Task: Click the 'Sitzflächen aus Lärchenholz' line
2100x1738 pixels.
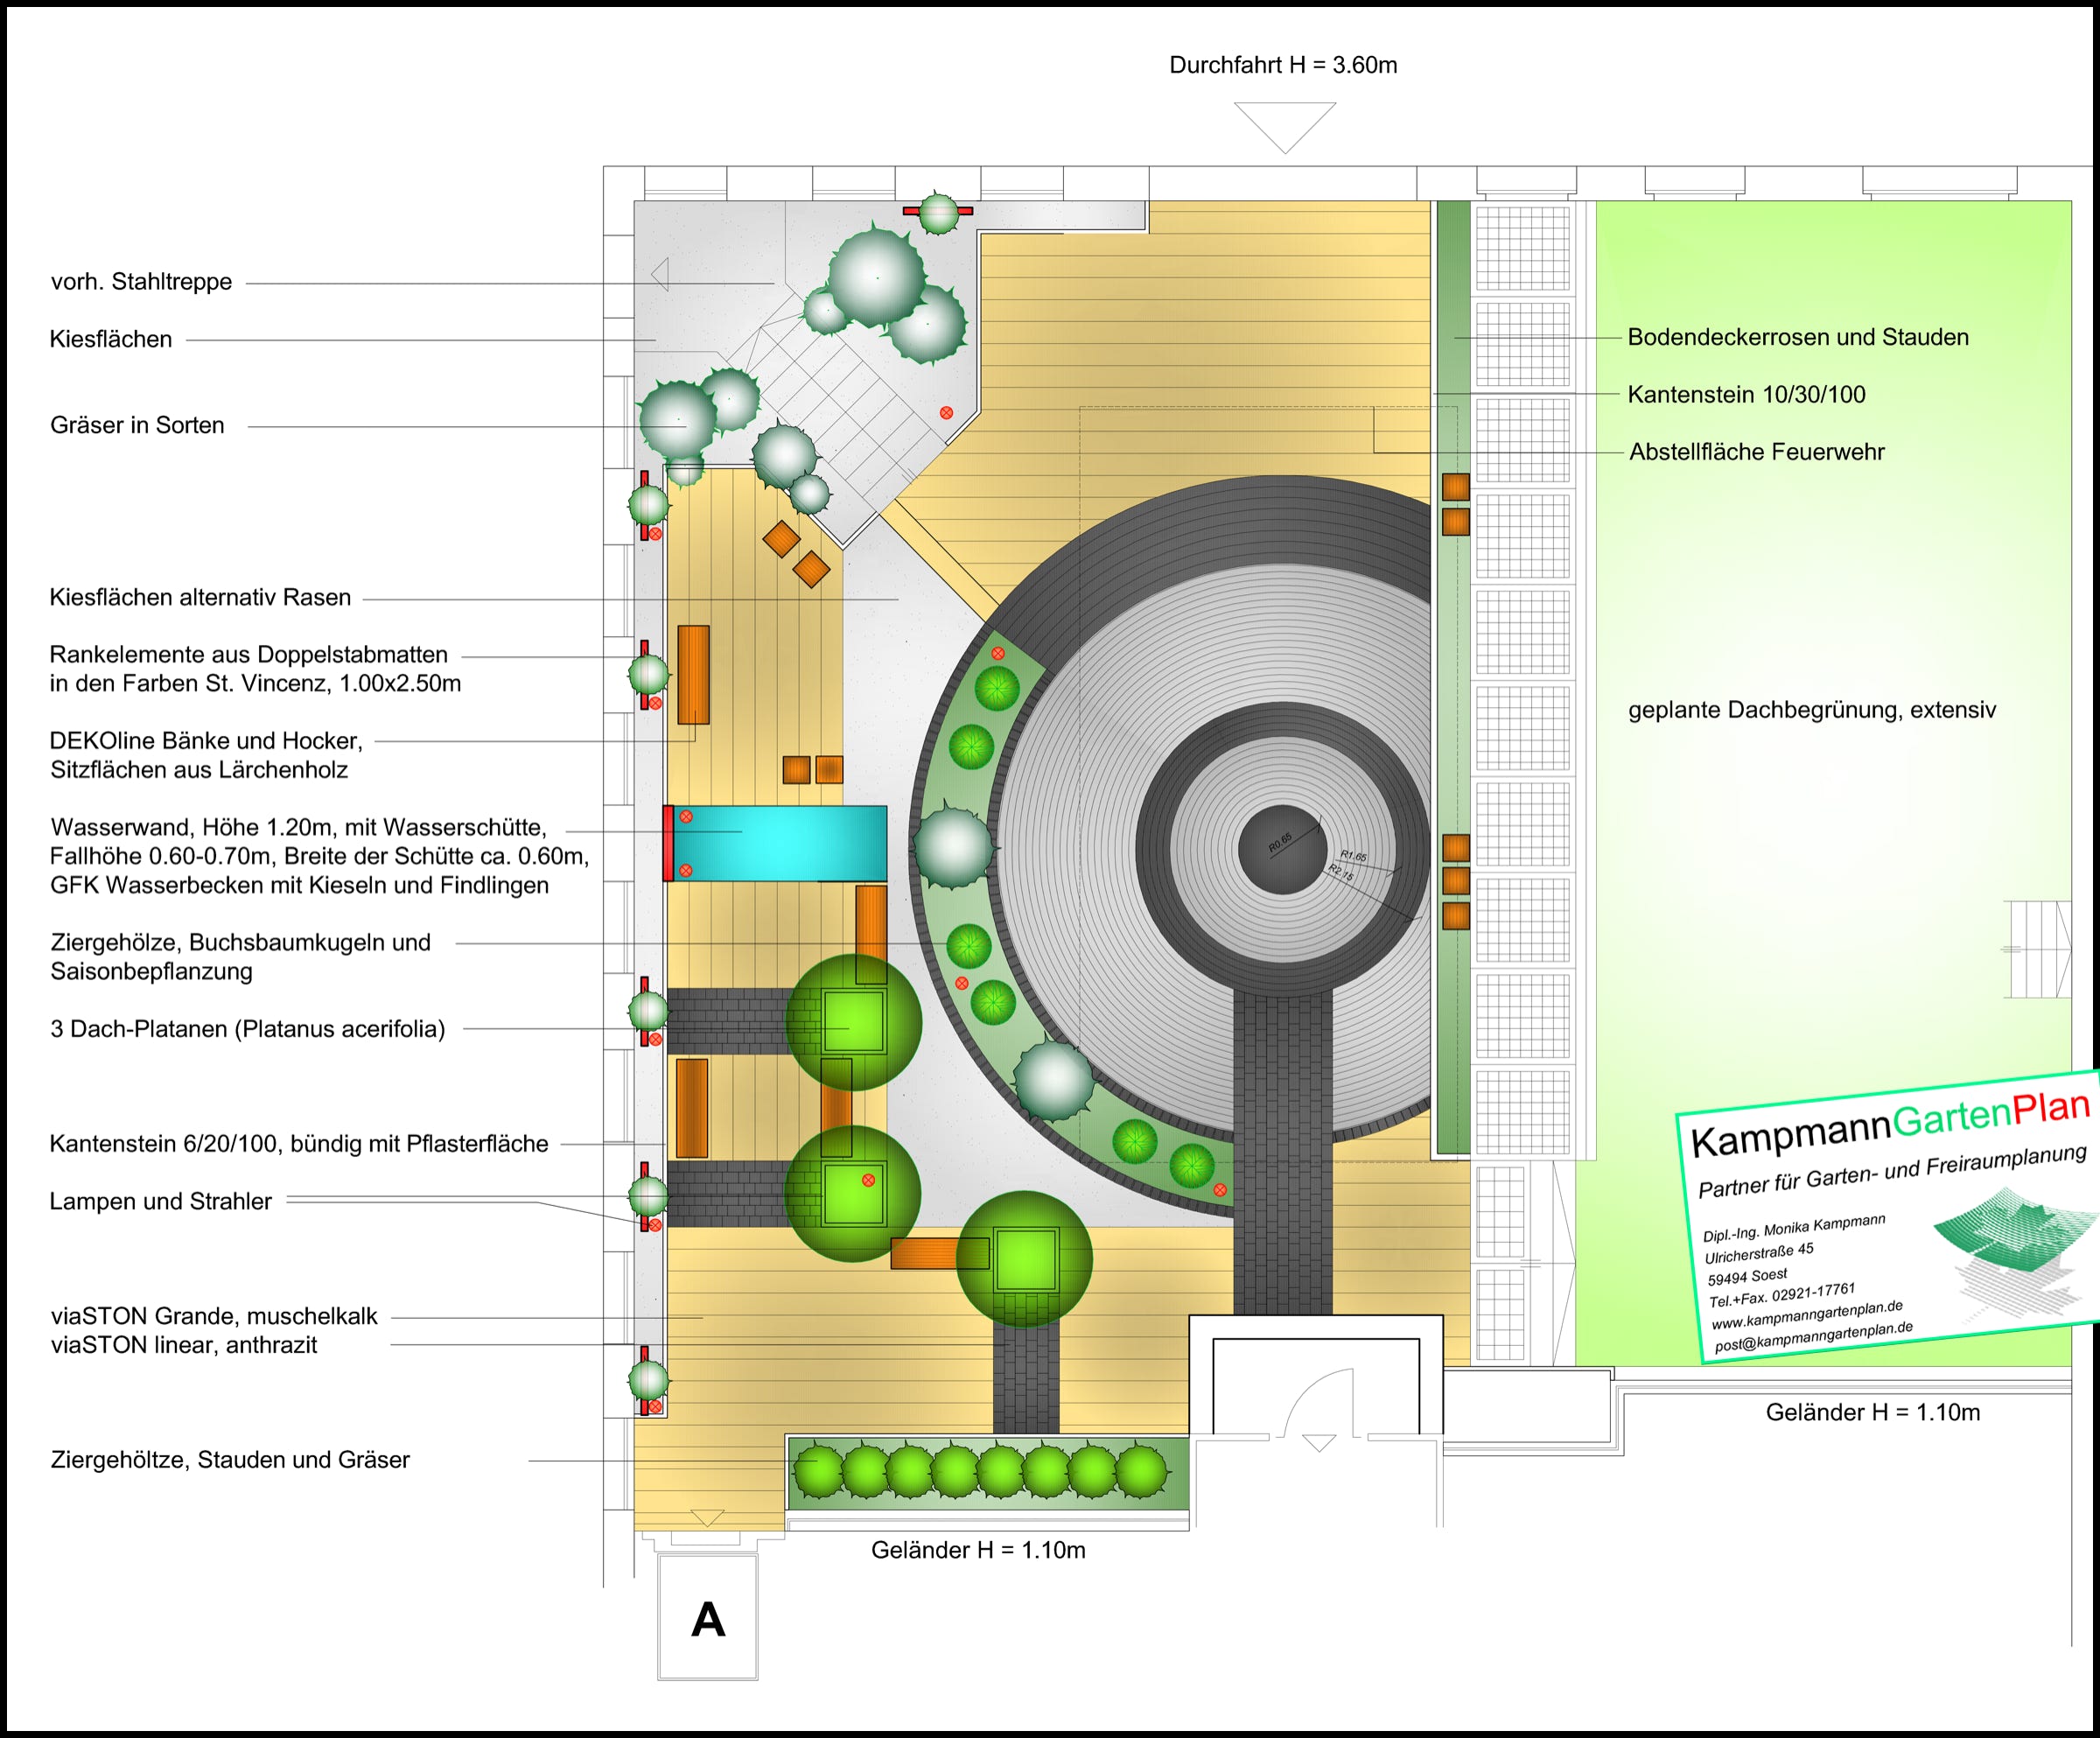Action: tap(199, 769)
